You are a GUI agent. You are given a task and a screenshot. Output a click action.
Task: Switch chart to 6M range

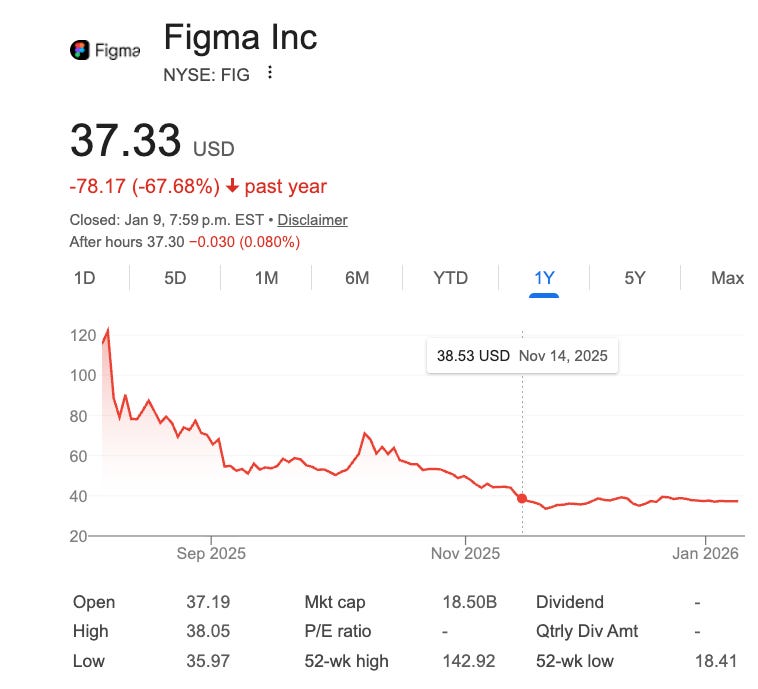pos(357,278)
